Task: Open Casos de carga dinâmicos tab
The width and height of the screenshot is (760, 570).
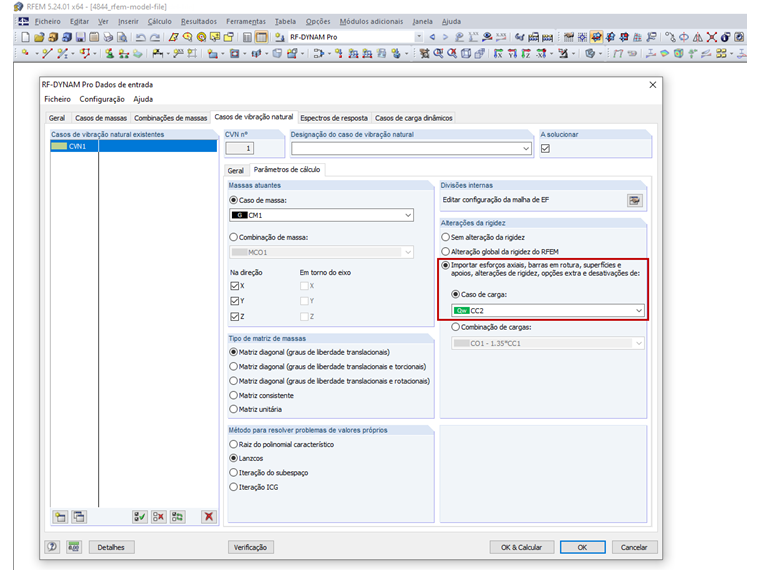Action: point(413,118)
